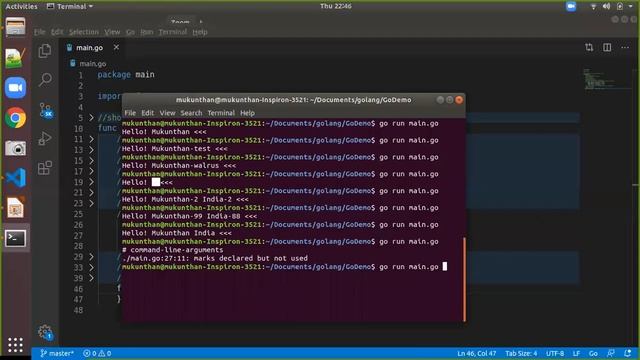This screenshot has height=360, width=640.
Task: Expand folded code at line 13
Action: (x=91, y=150)
